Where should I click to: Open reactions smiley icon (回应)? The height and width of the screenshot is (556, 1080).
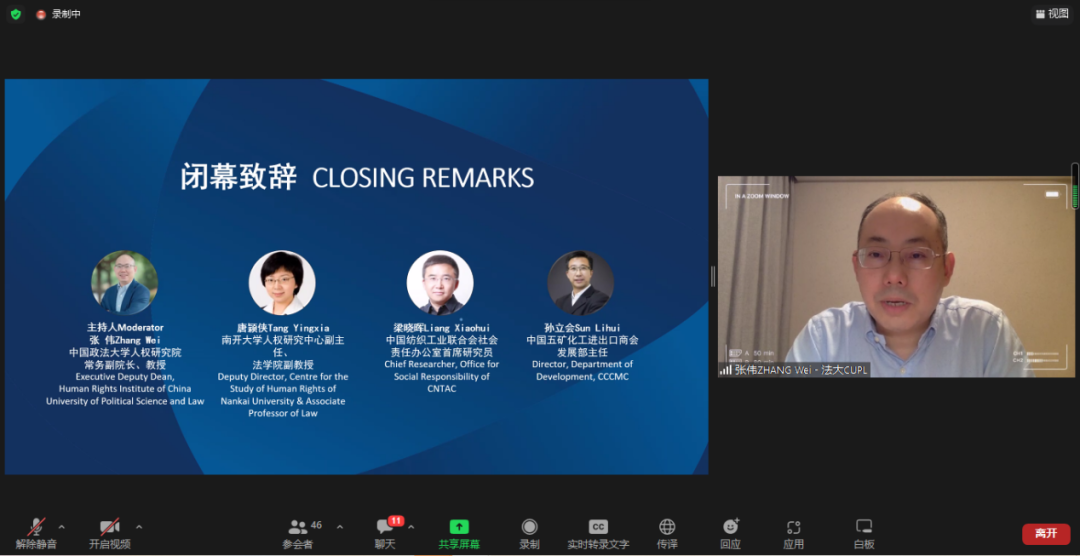tap(730, 527)
